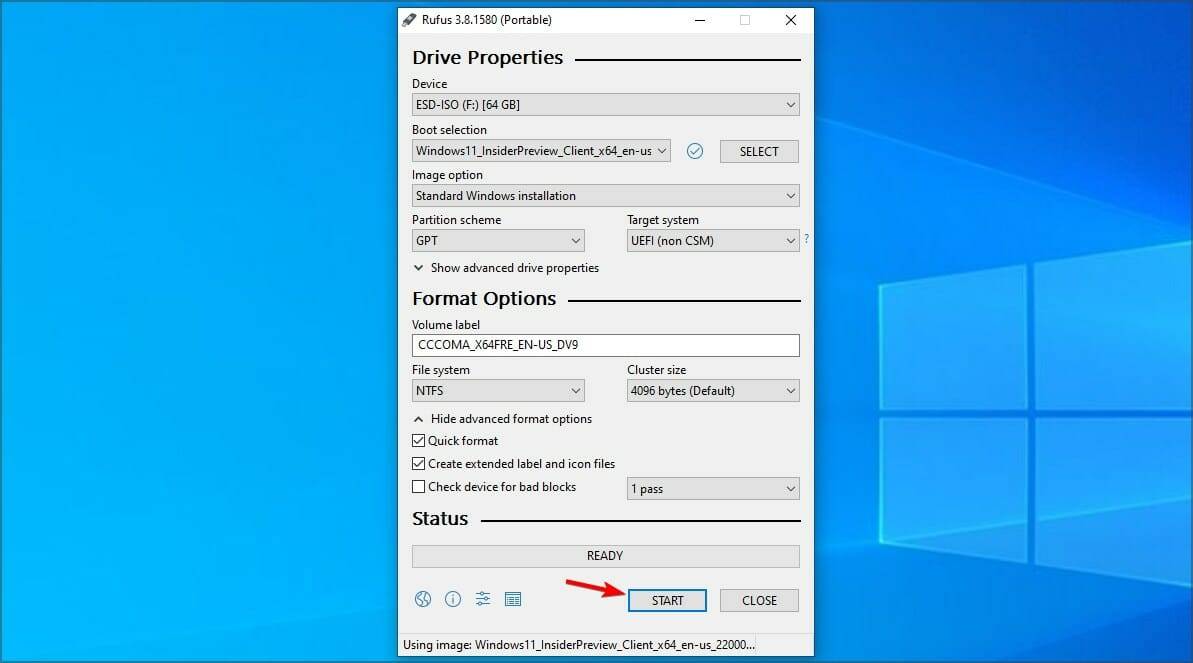The width and height of the screenshot is (1193, 663).
Task: Click the Rufus icon in the title bar
Action: coord(407,18)
